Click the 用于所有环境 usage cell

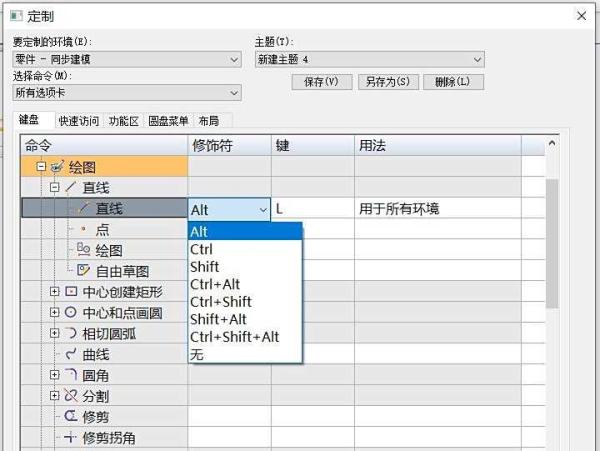(x=438, y=208)
